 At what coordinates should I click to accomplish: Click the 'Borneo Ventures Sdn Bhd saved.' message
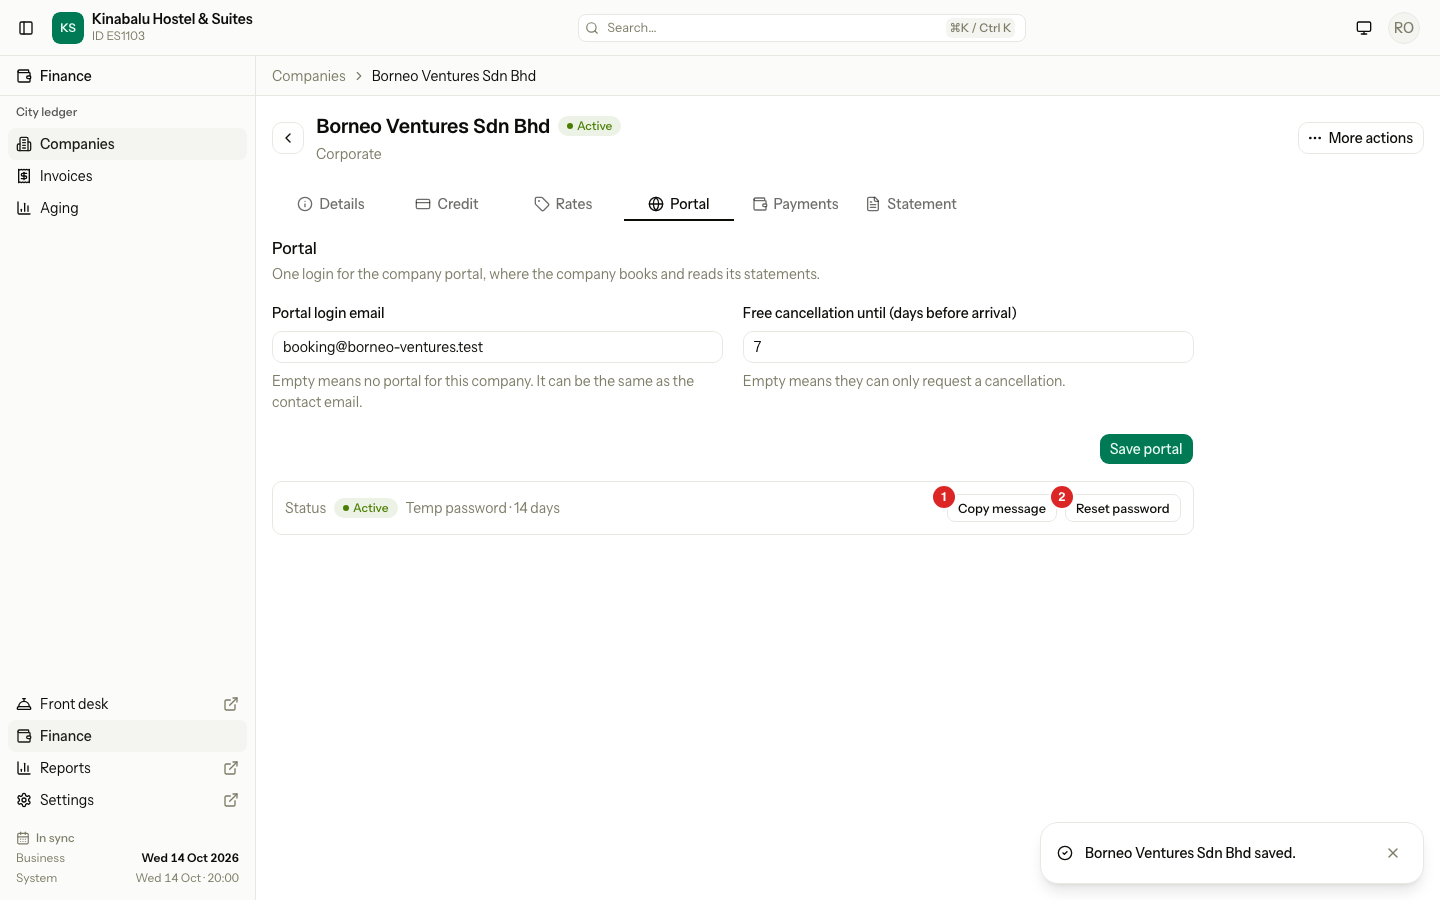pyautogui.click(x=1190, y=853)
